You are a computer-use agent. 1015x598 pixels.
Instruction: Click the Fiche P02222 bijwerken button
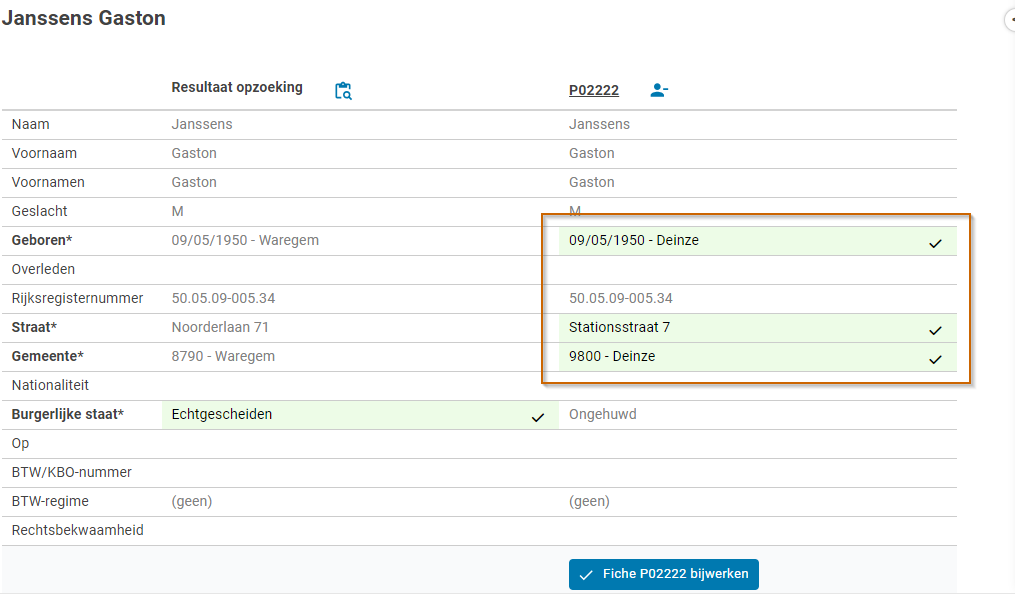[664, 574]
